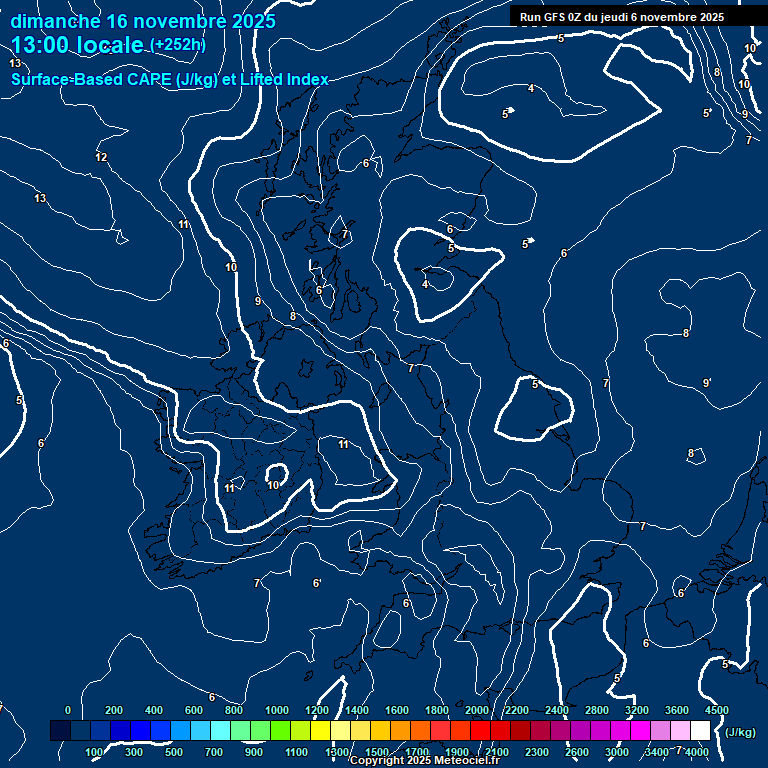
Task: Click the legend value '3400'
Action: point(657,752)
